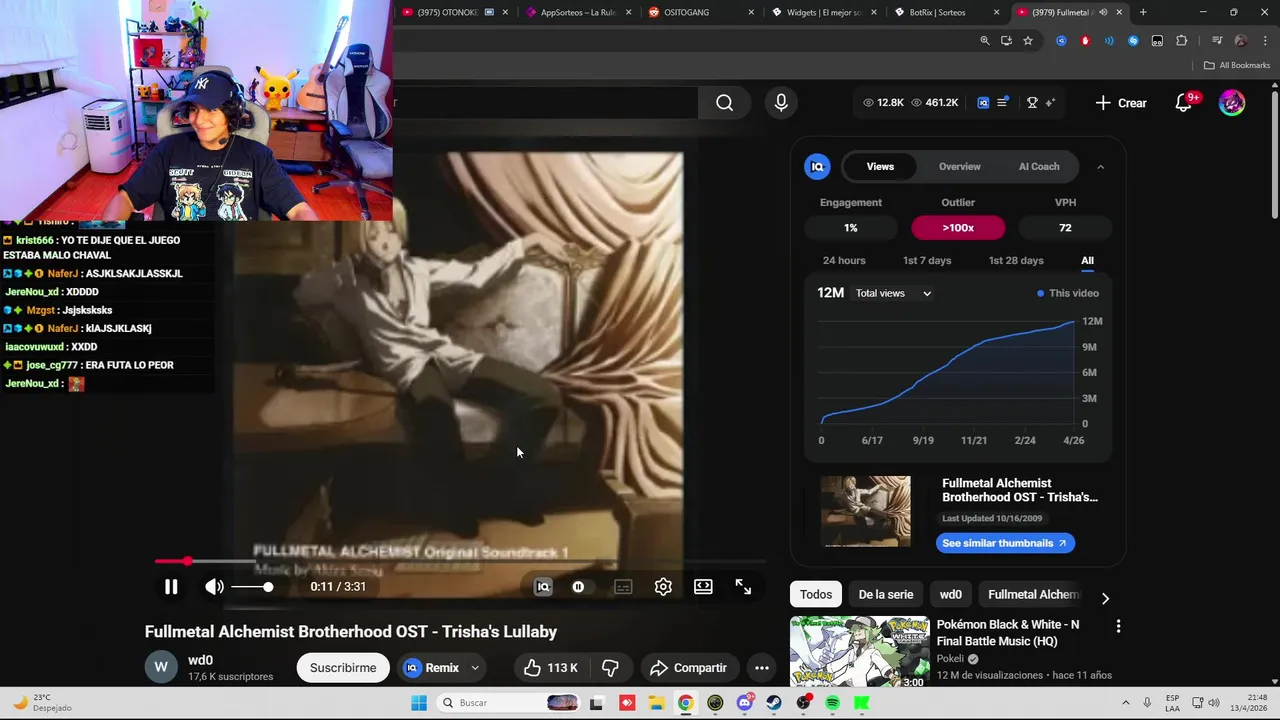Switch to theater mode
1280x720 pixels.
tap(703, 587)
